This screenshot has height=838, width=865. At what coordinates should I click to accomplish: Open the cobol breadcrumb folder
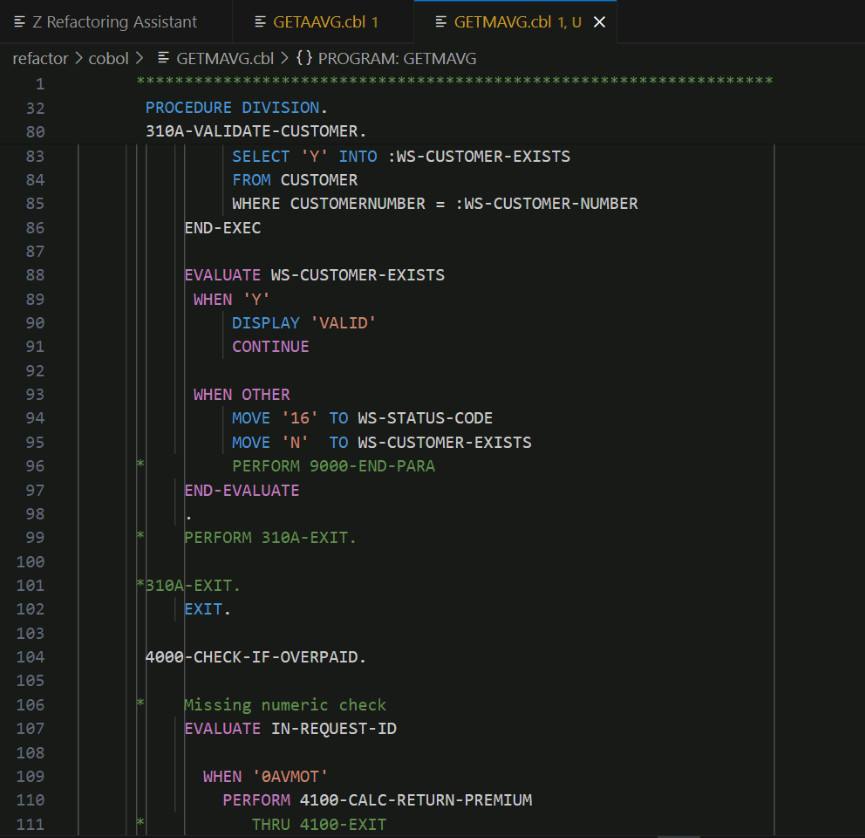point(109,58)
